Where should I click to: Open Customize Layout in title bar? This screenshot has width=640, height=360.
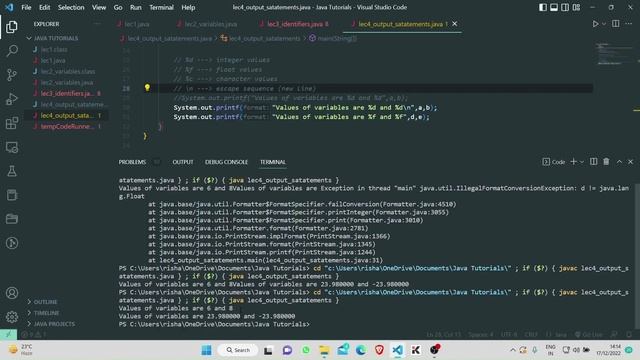576,7
